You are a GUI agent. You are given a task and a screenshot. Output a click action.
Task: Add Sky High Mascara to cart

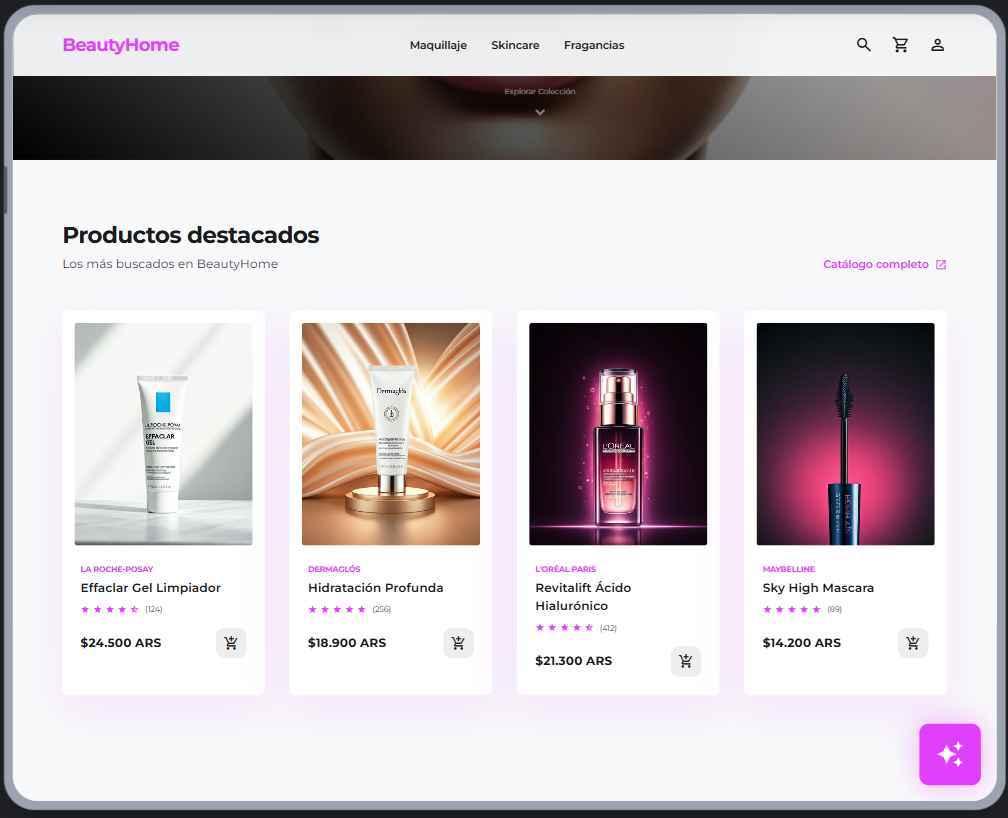point(913,642)
